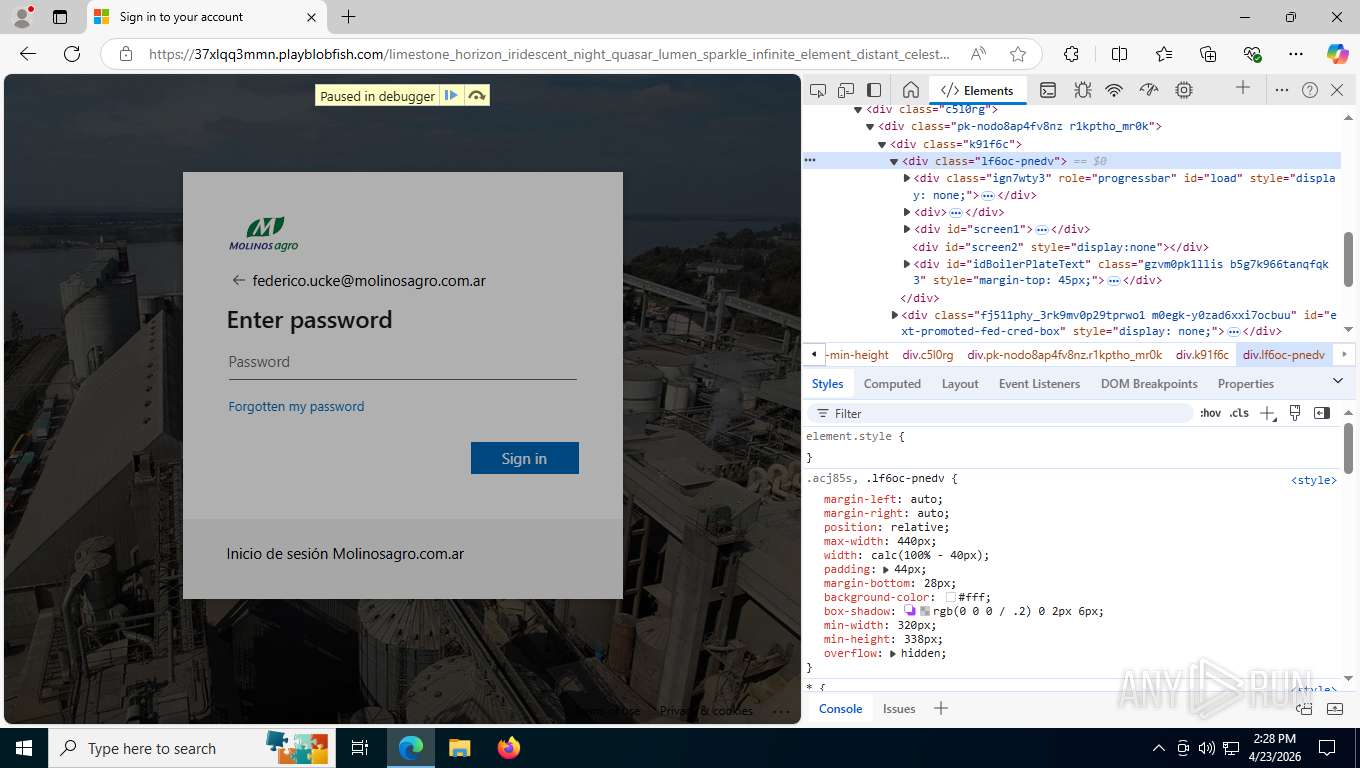1360x768 pixels.
Task: Open the Properties tab
Action: pos(1245,383)
